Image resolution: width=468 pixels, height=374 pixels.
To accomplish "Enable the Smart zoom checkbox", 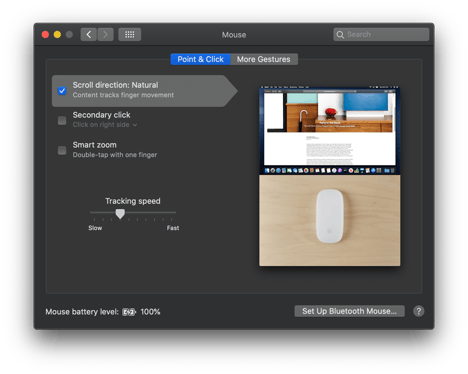I will [x=62, y=150].
